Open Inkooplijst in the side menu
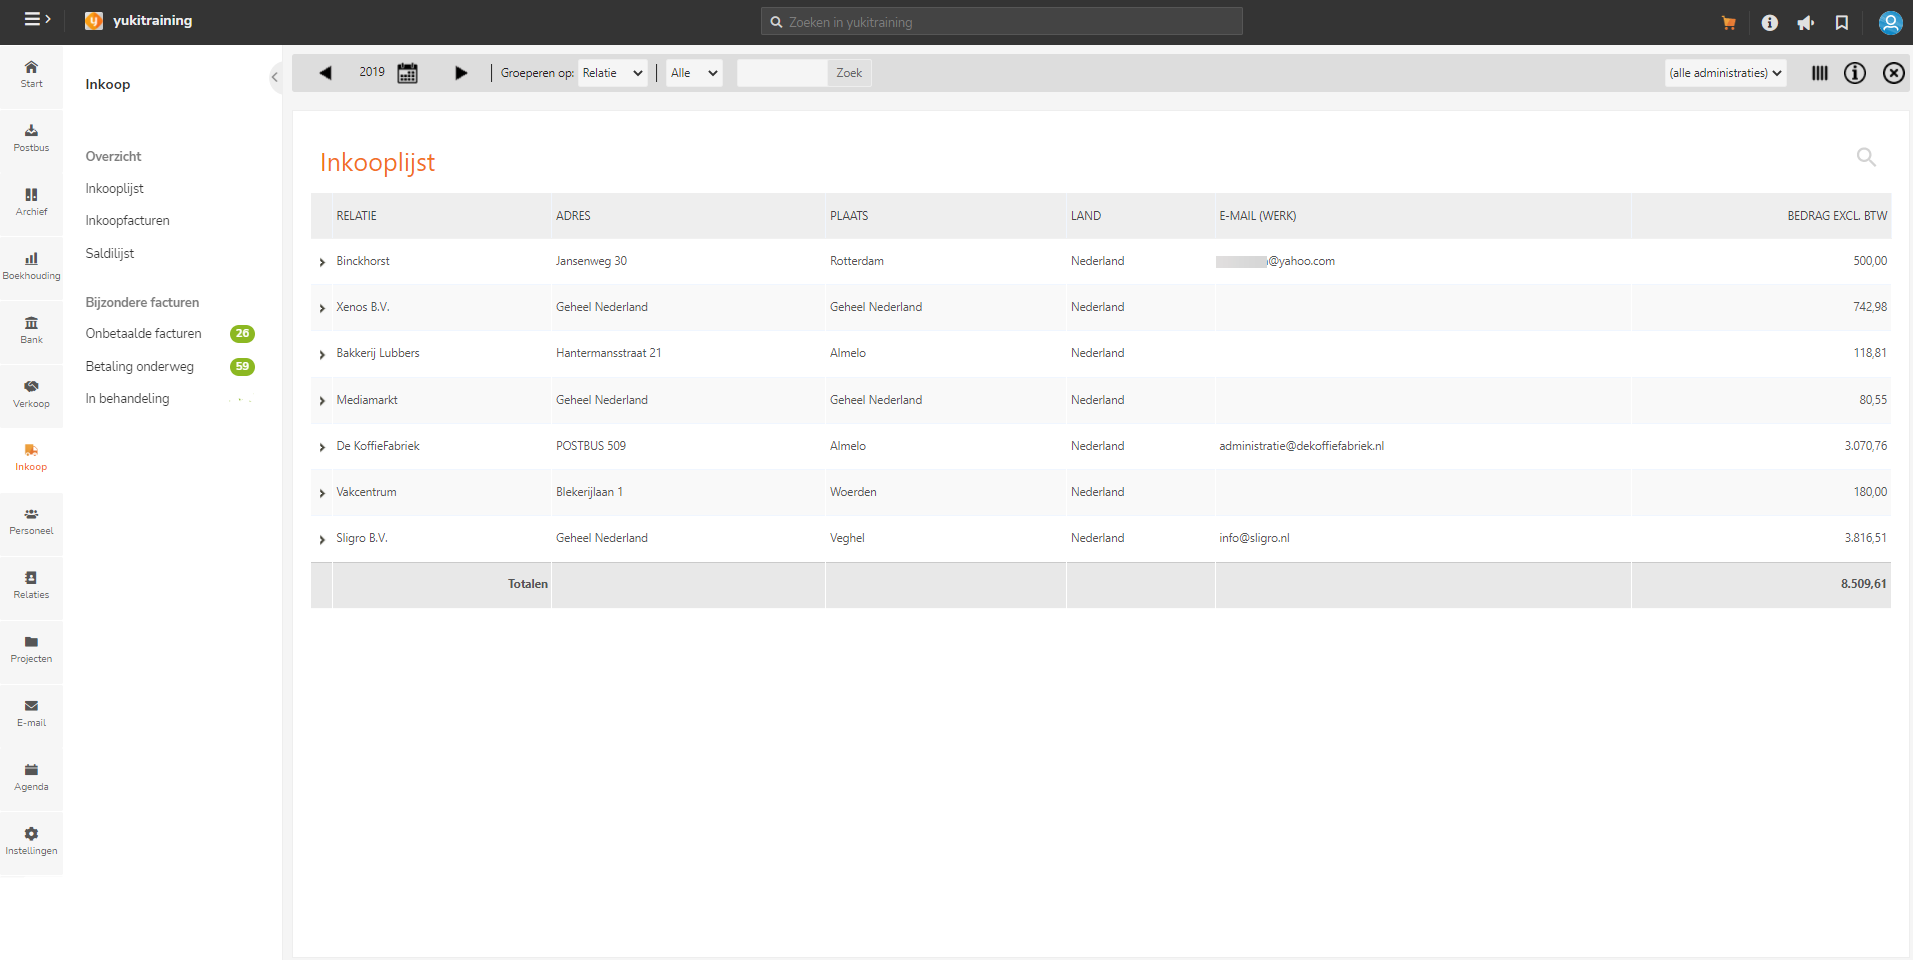Viewport: 1913px width, 960px height. click(x=115, y=189)
